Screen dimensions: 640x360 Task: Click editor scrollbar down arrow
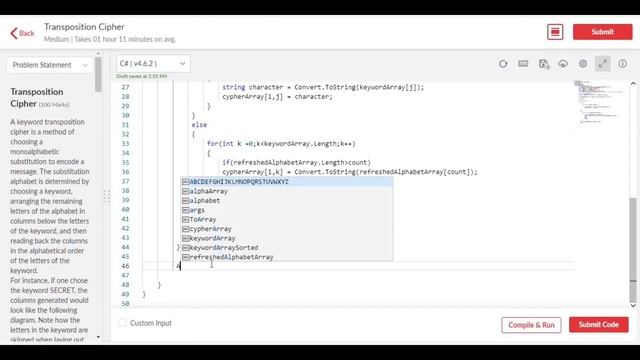633,305
